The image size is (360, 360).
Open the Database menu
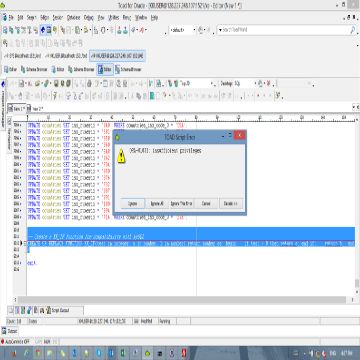[73, 18]
